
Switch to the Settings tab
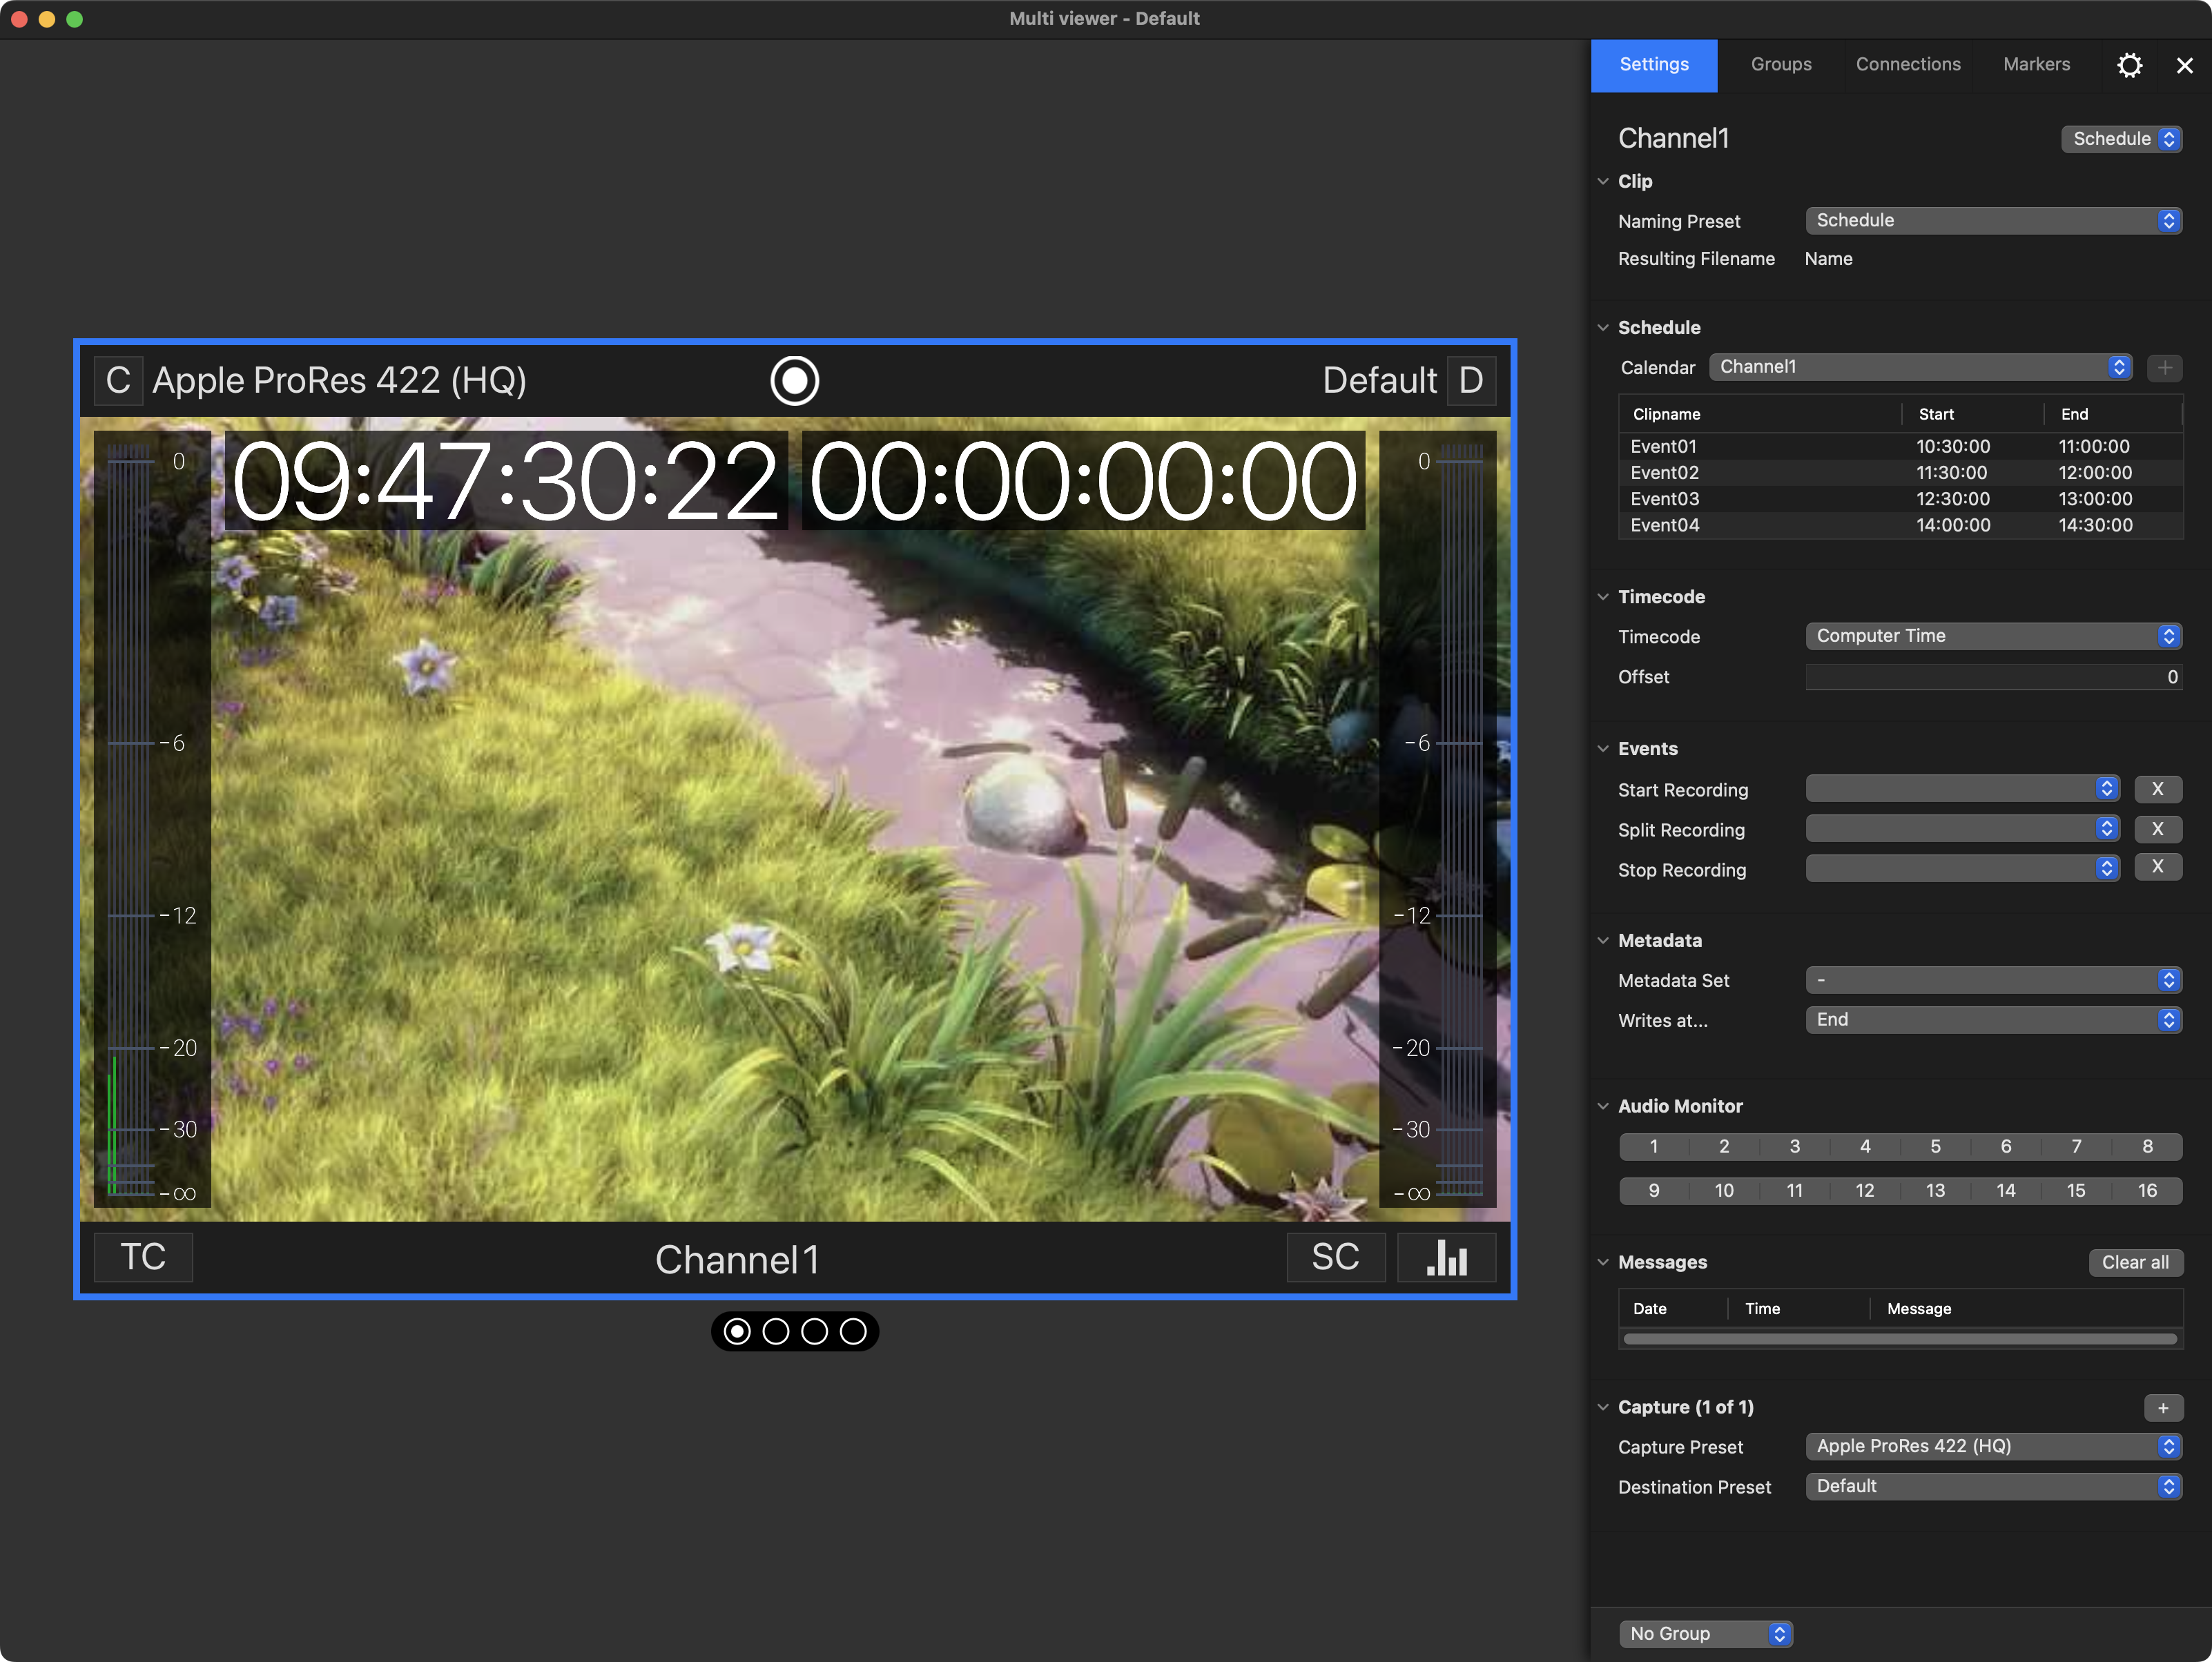pos(1654,65)
